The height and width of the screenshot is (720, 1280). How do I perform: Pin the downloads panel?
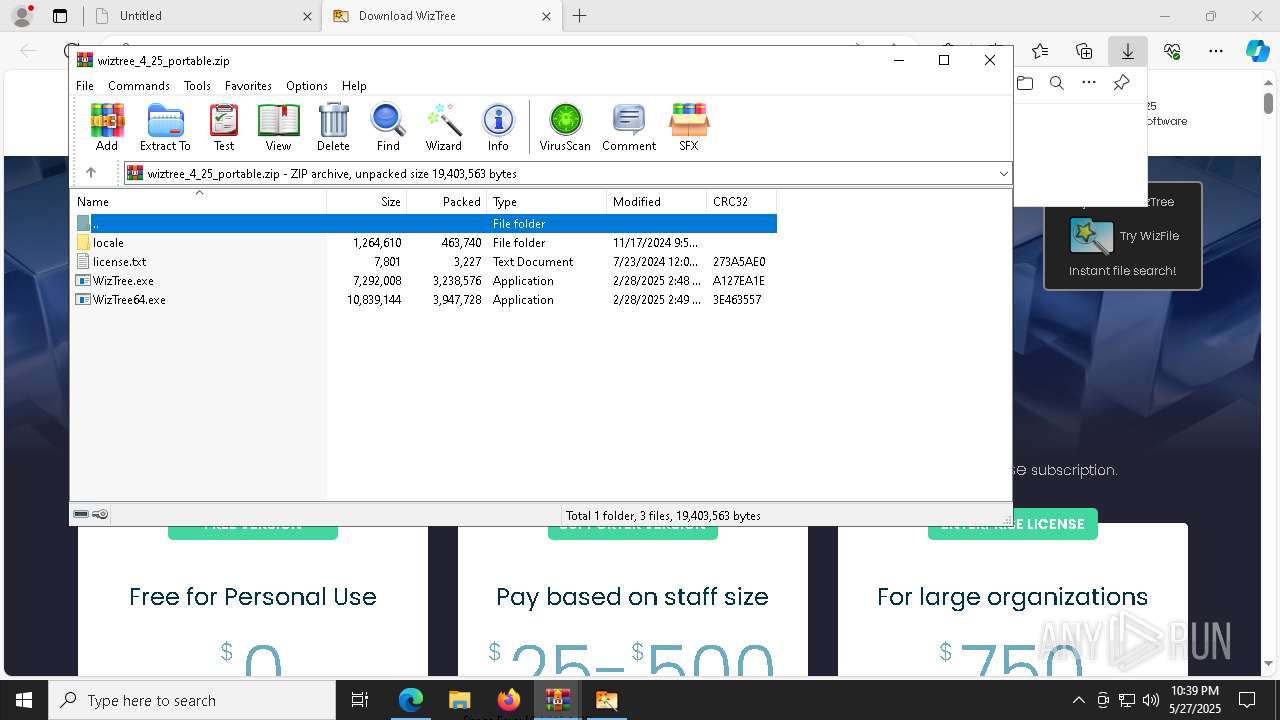coord(1121,83)
